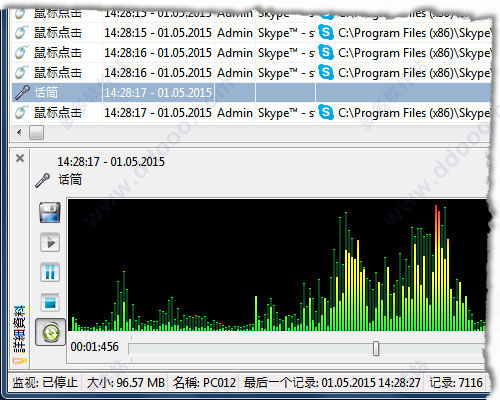The image size is (500, 400).
Task: Save the microphone recording with floppy icon
Action: coord(50,212)
